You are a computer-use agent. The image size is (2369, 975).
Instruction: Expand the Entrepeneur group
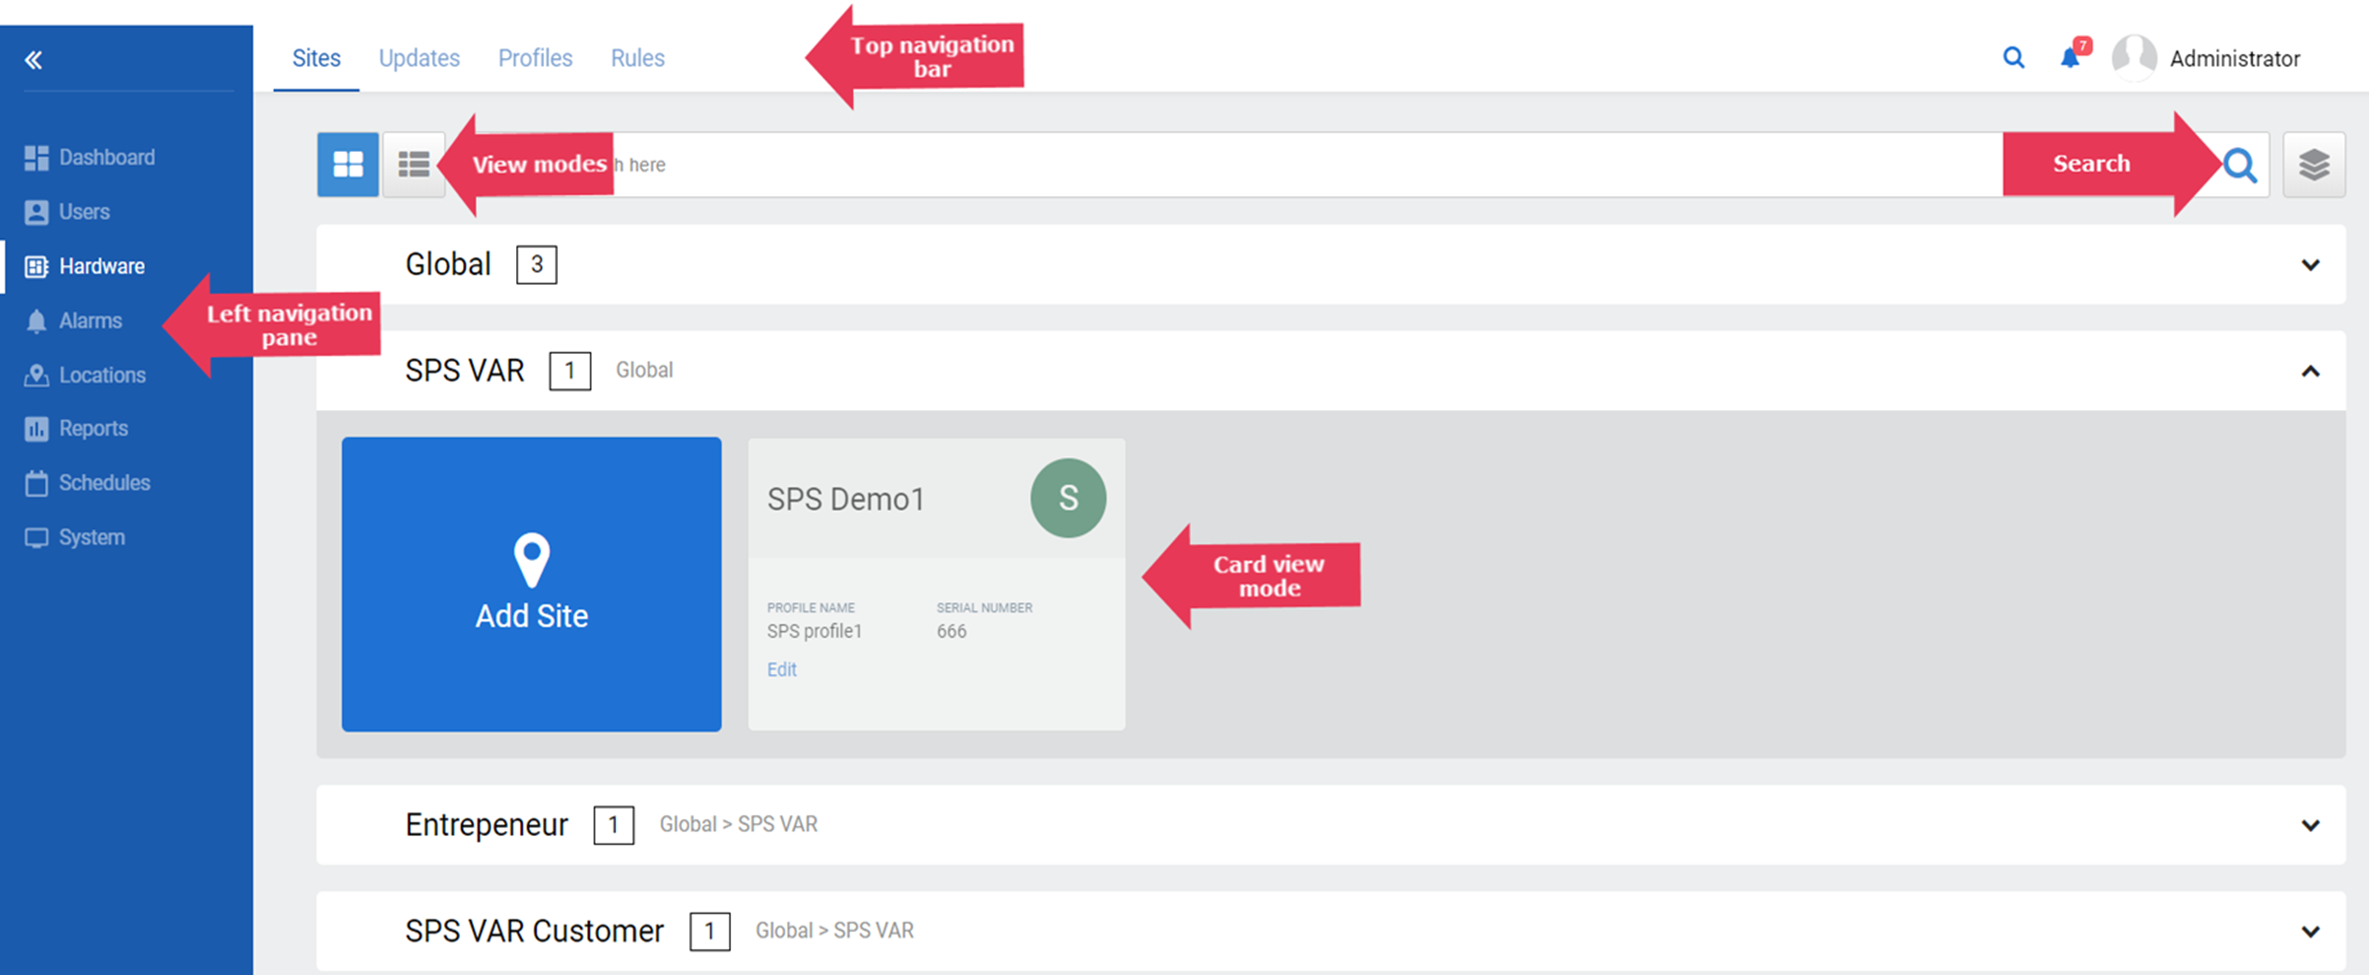[2310, 825]
